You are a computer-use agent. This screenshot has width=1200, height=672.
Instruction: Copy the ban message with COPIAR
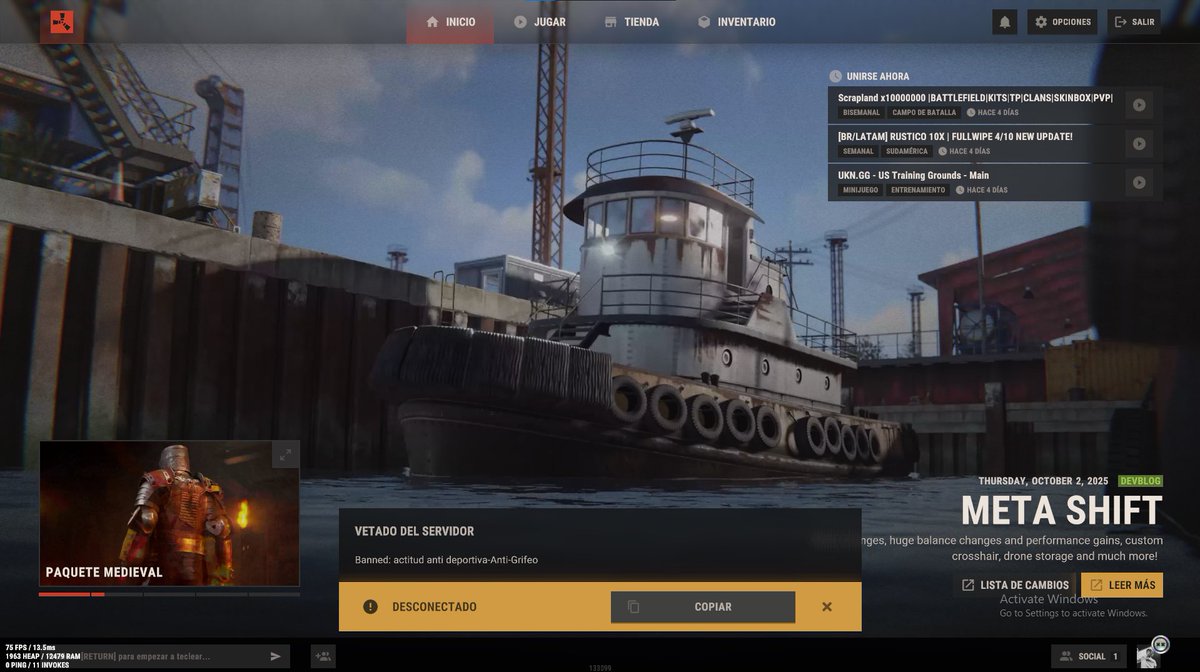point(703,607)
